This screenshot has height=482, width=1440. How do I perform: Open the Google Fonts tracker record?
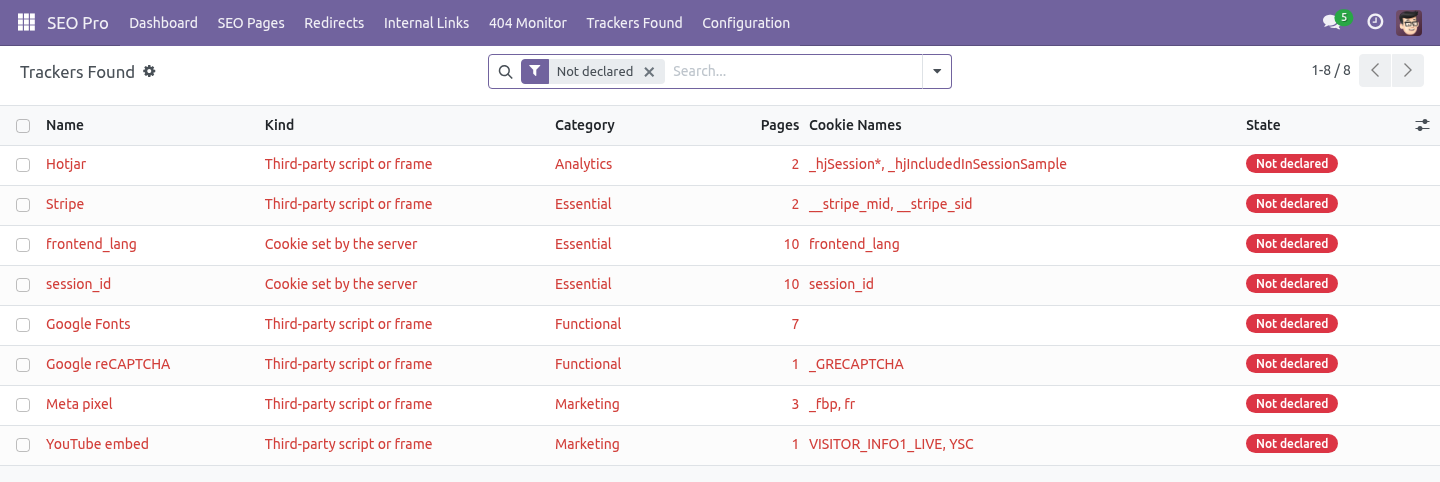tap(88, 324)
